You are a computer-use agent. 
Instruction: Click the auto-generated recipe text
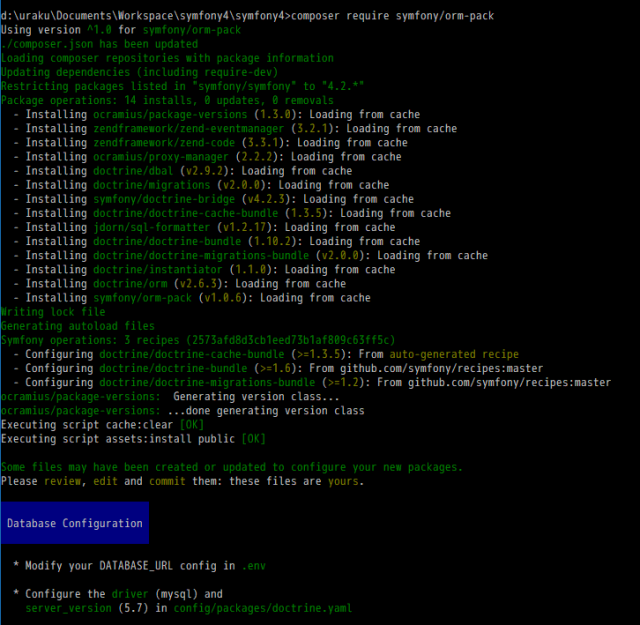[453, 354]
